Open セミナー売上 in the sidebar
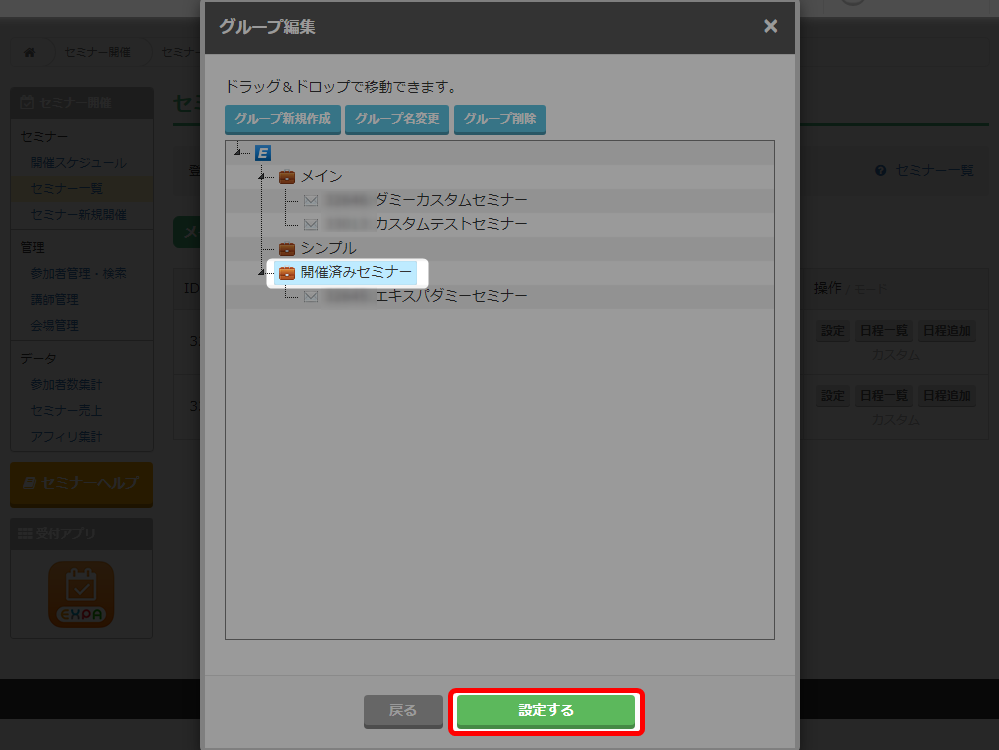Image resolution: width=999 pixels, height=750 pixels. tap(66, 411)
